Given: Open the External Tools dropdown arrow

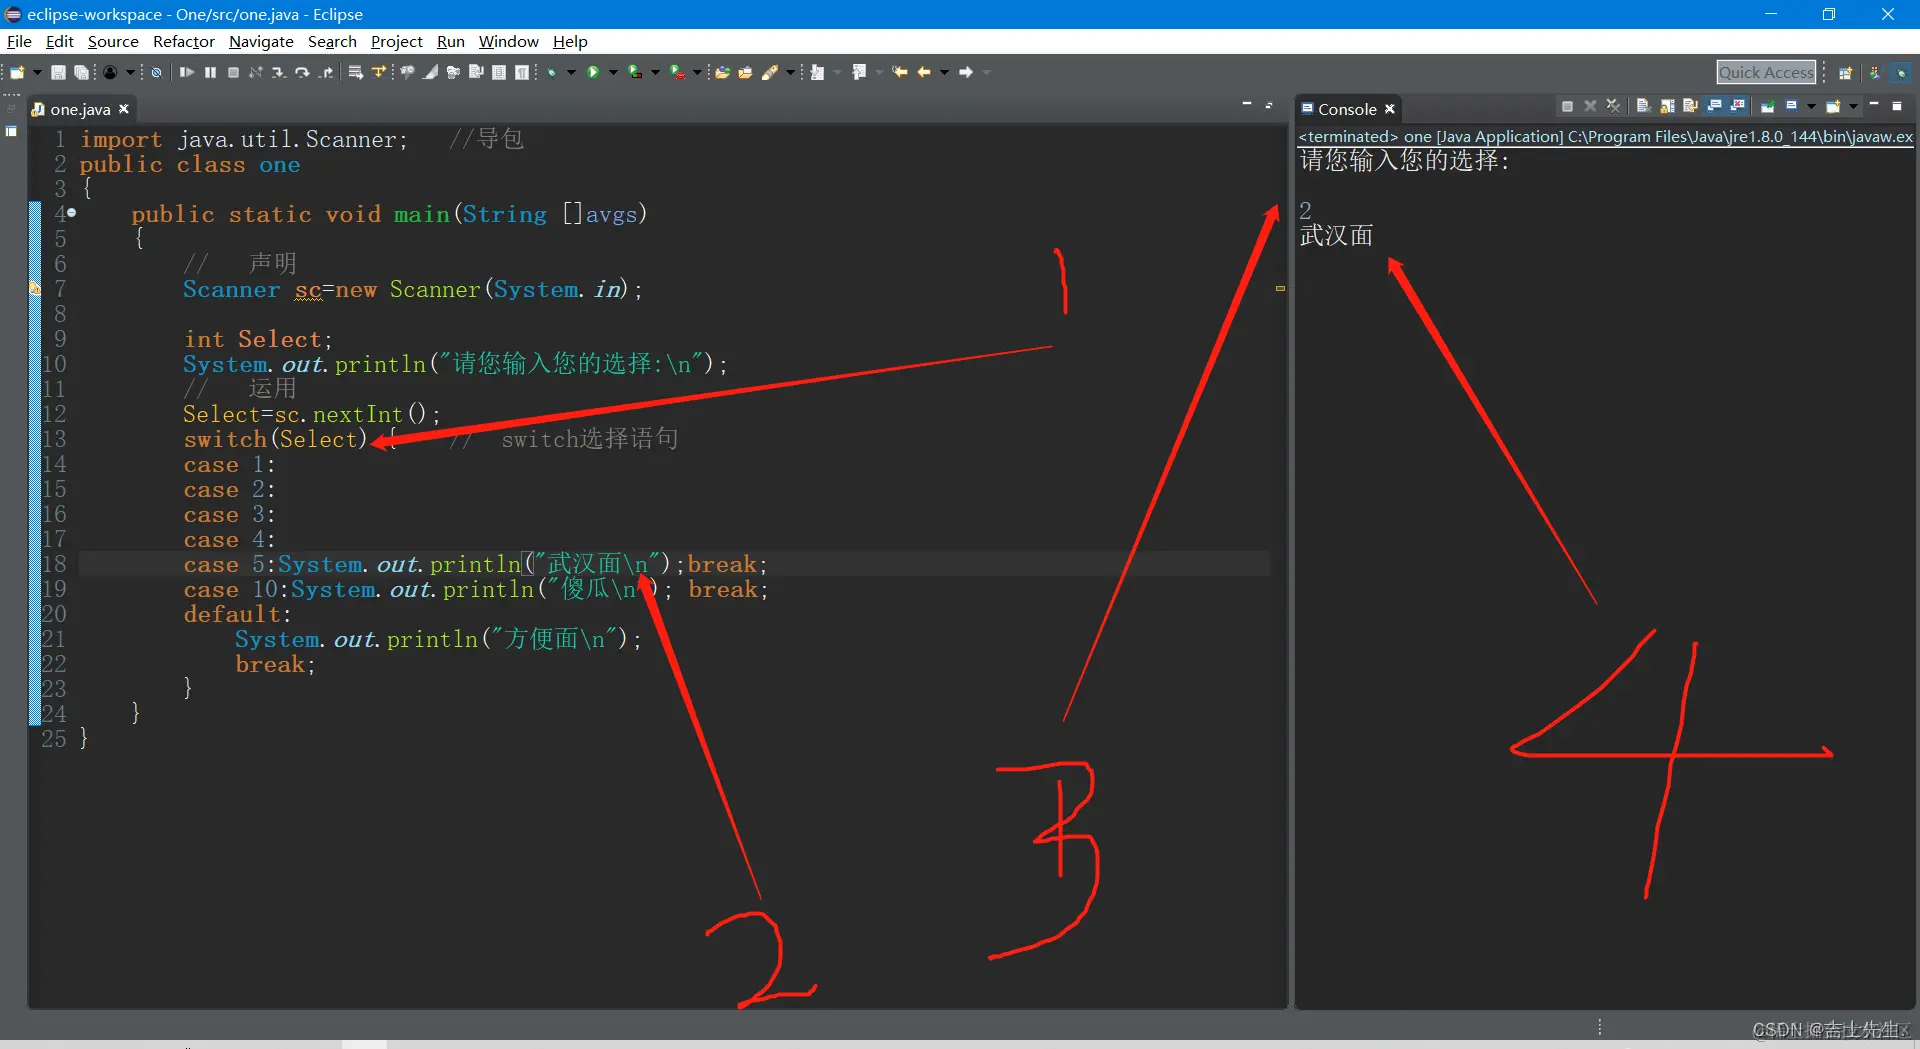Looking at the screenshot, I should pos(697,72).
